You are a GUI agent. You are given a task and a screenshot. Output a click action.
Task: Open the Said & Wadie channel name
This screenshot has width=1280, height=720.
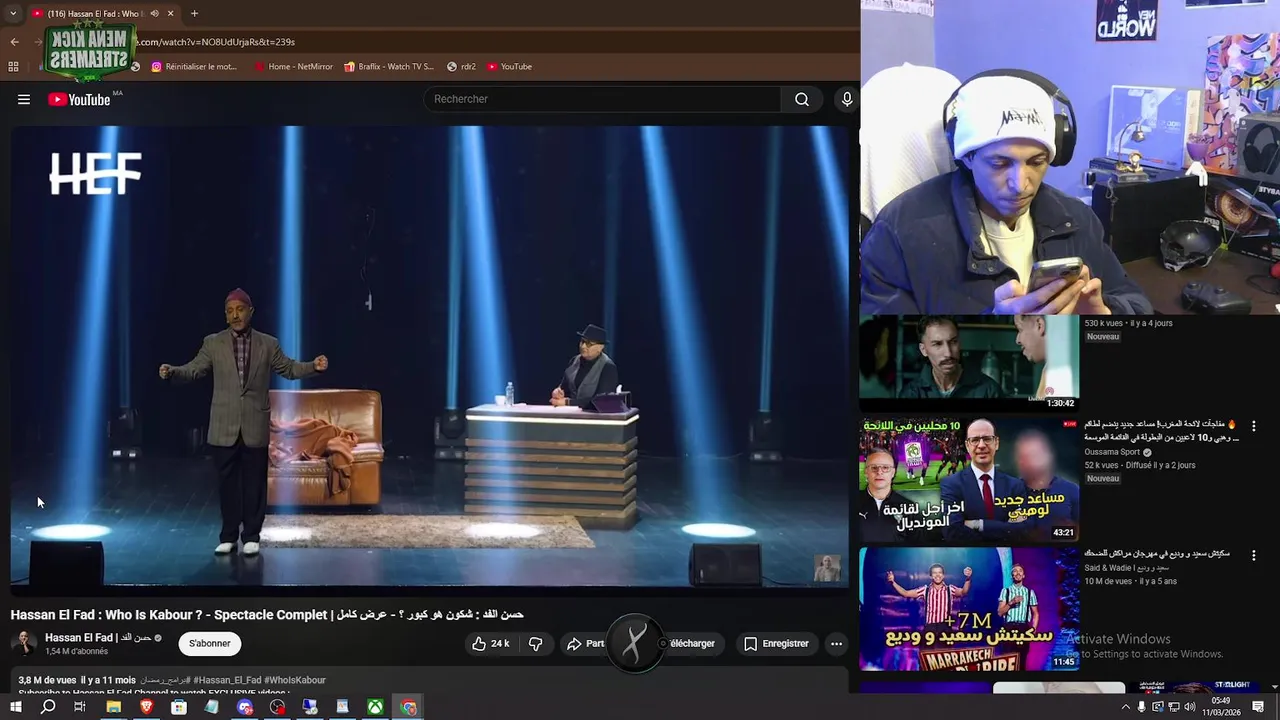(x=1126, y=568)
